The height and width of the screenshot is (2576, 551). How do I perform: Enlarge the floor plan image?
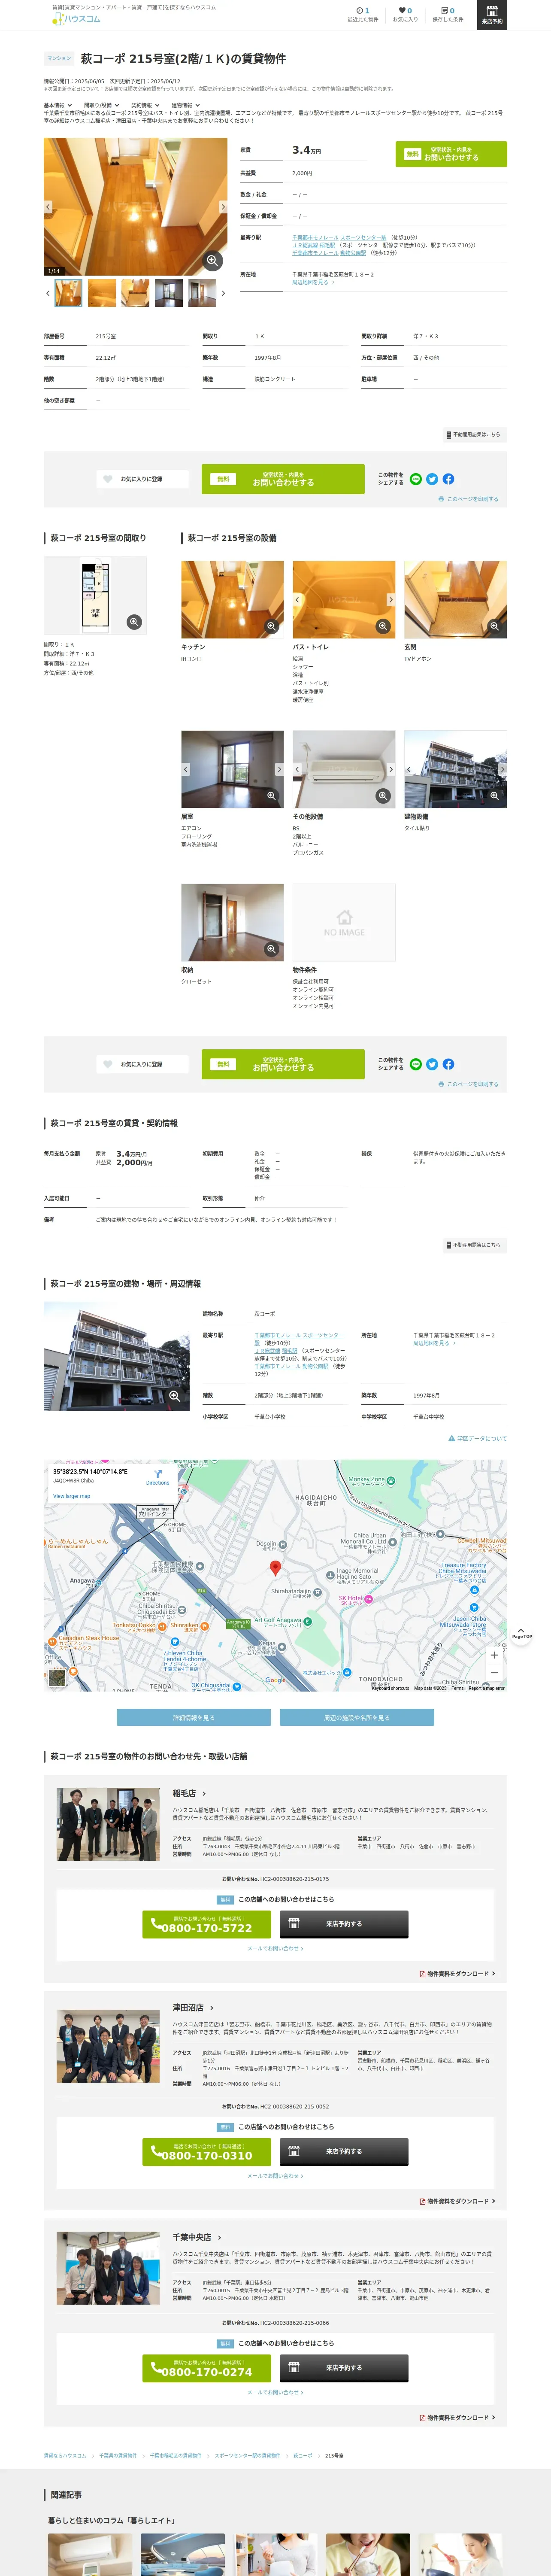coord(134,622)
